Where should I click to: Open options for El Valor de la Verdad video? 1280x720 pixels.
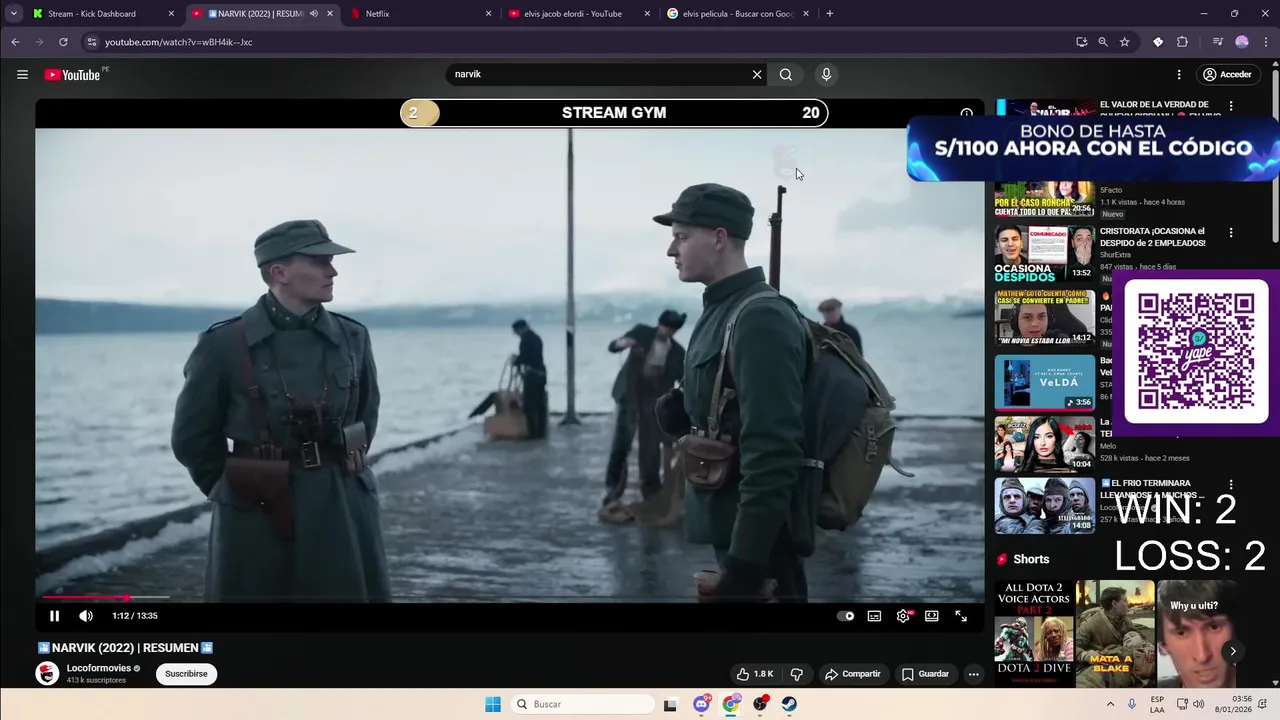coord(1231,106)
